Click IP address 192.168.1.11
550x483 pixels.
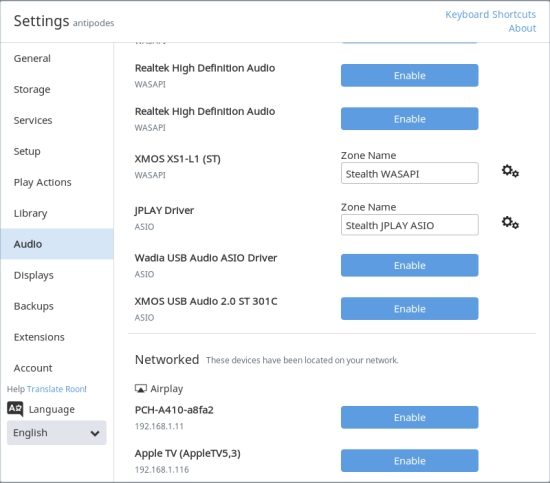pyautogui.click(x=159, y=426)
